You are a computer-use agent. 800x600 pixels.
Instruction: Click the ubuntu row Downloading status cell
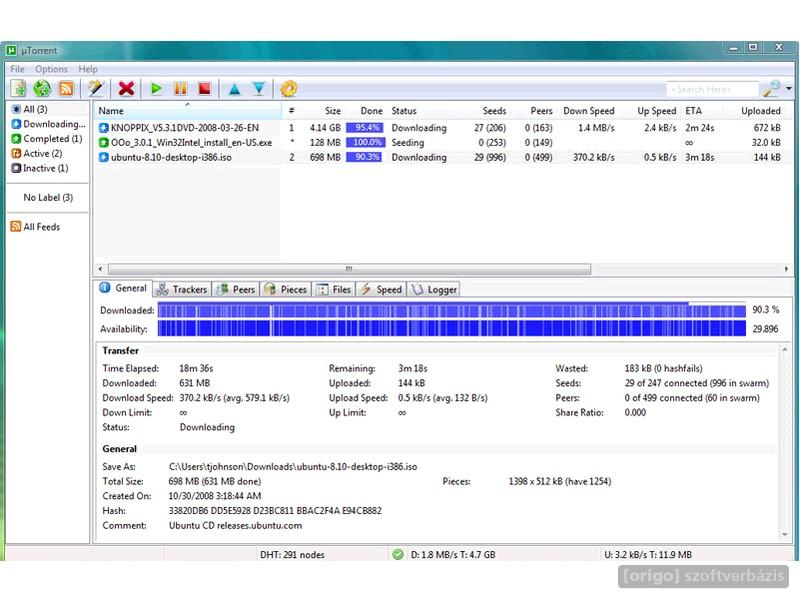coord(419,158)
